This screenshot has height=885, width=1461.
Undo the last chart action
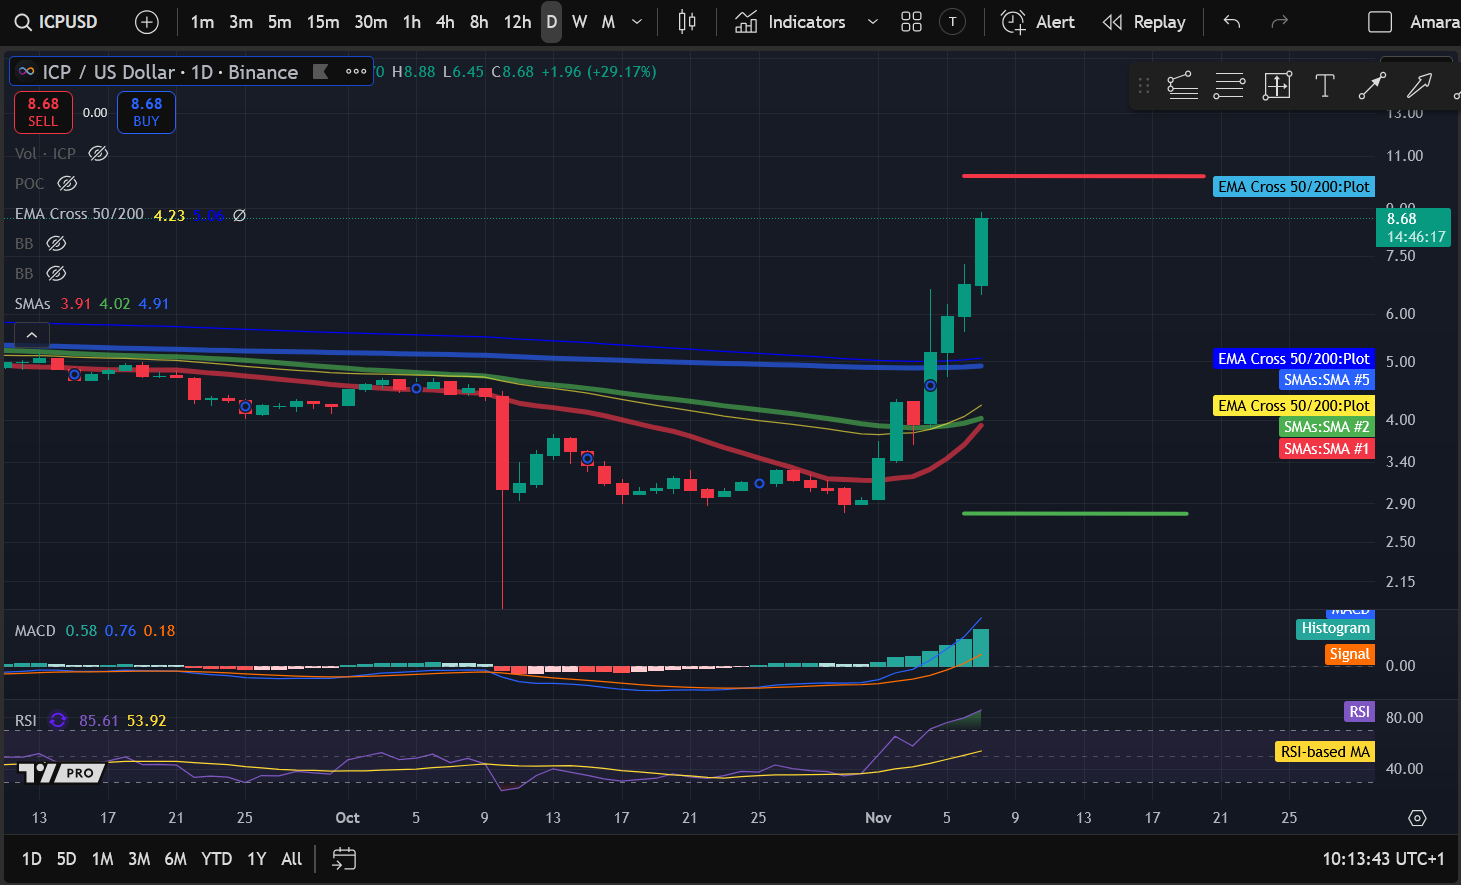point(1231,21)
